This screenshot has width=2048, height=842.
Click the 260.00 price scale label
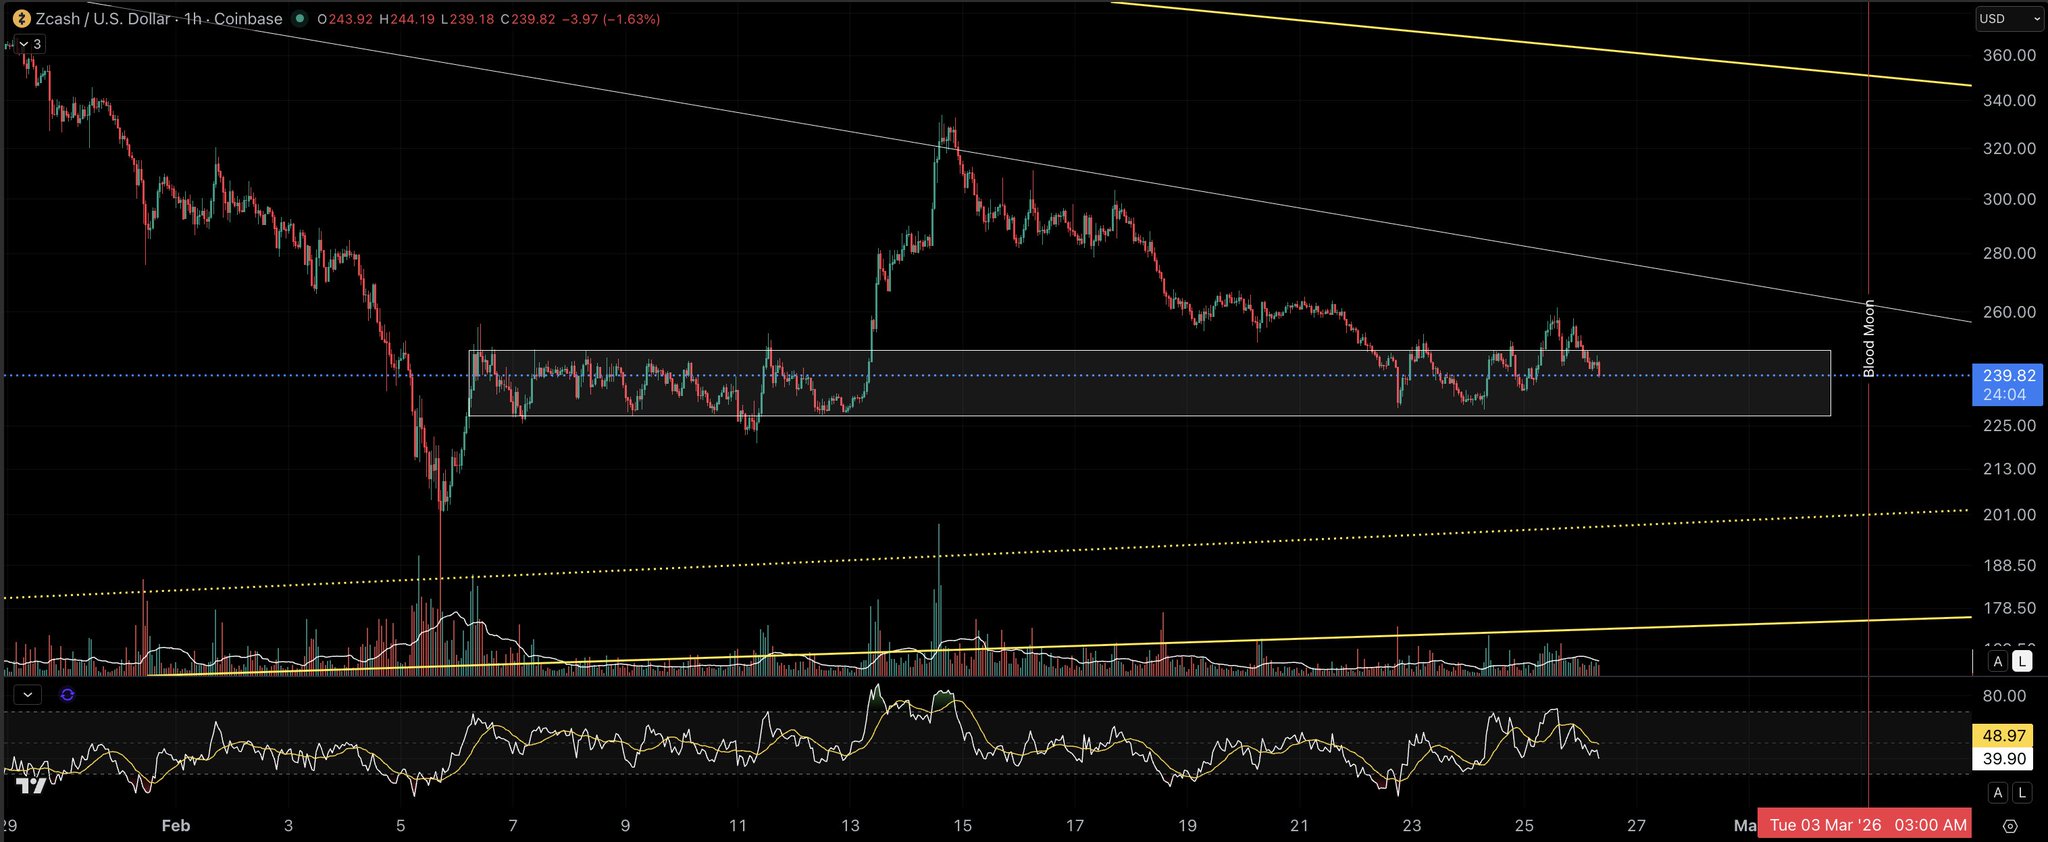(2009, 312)
